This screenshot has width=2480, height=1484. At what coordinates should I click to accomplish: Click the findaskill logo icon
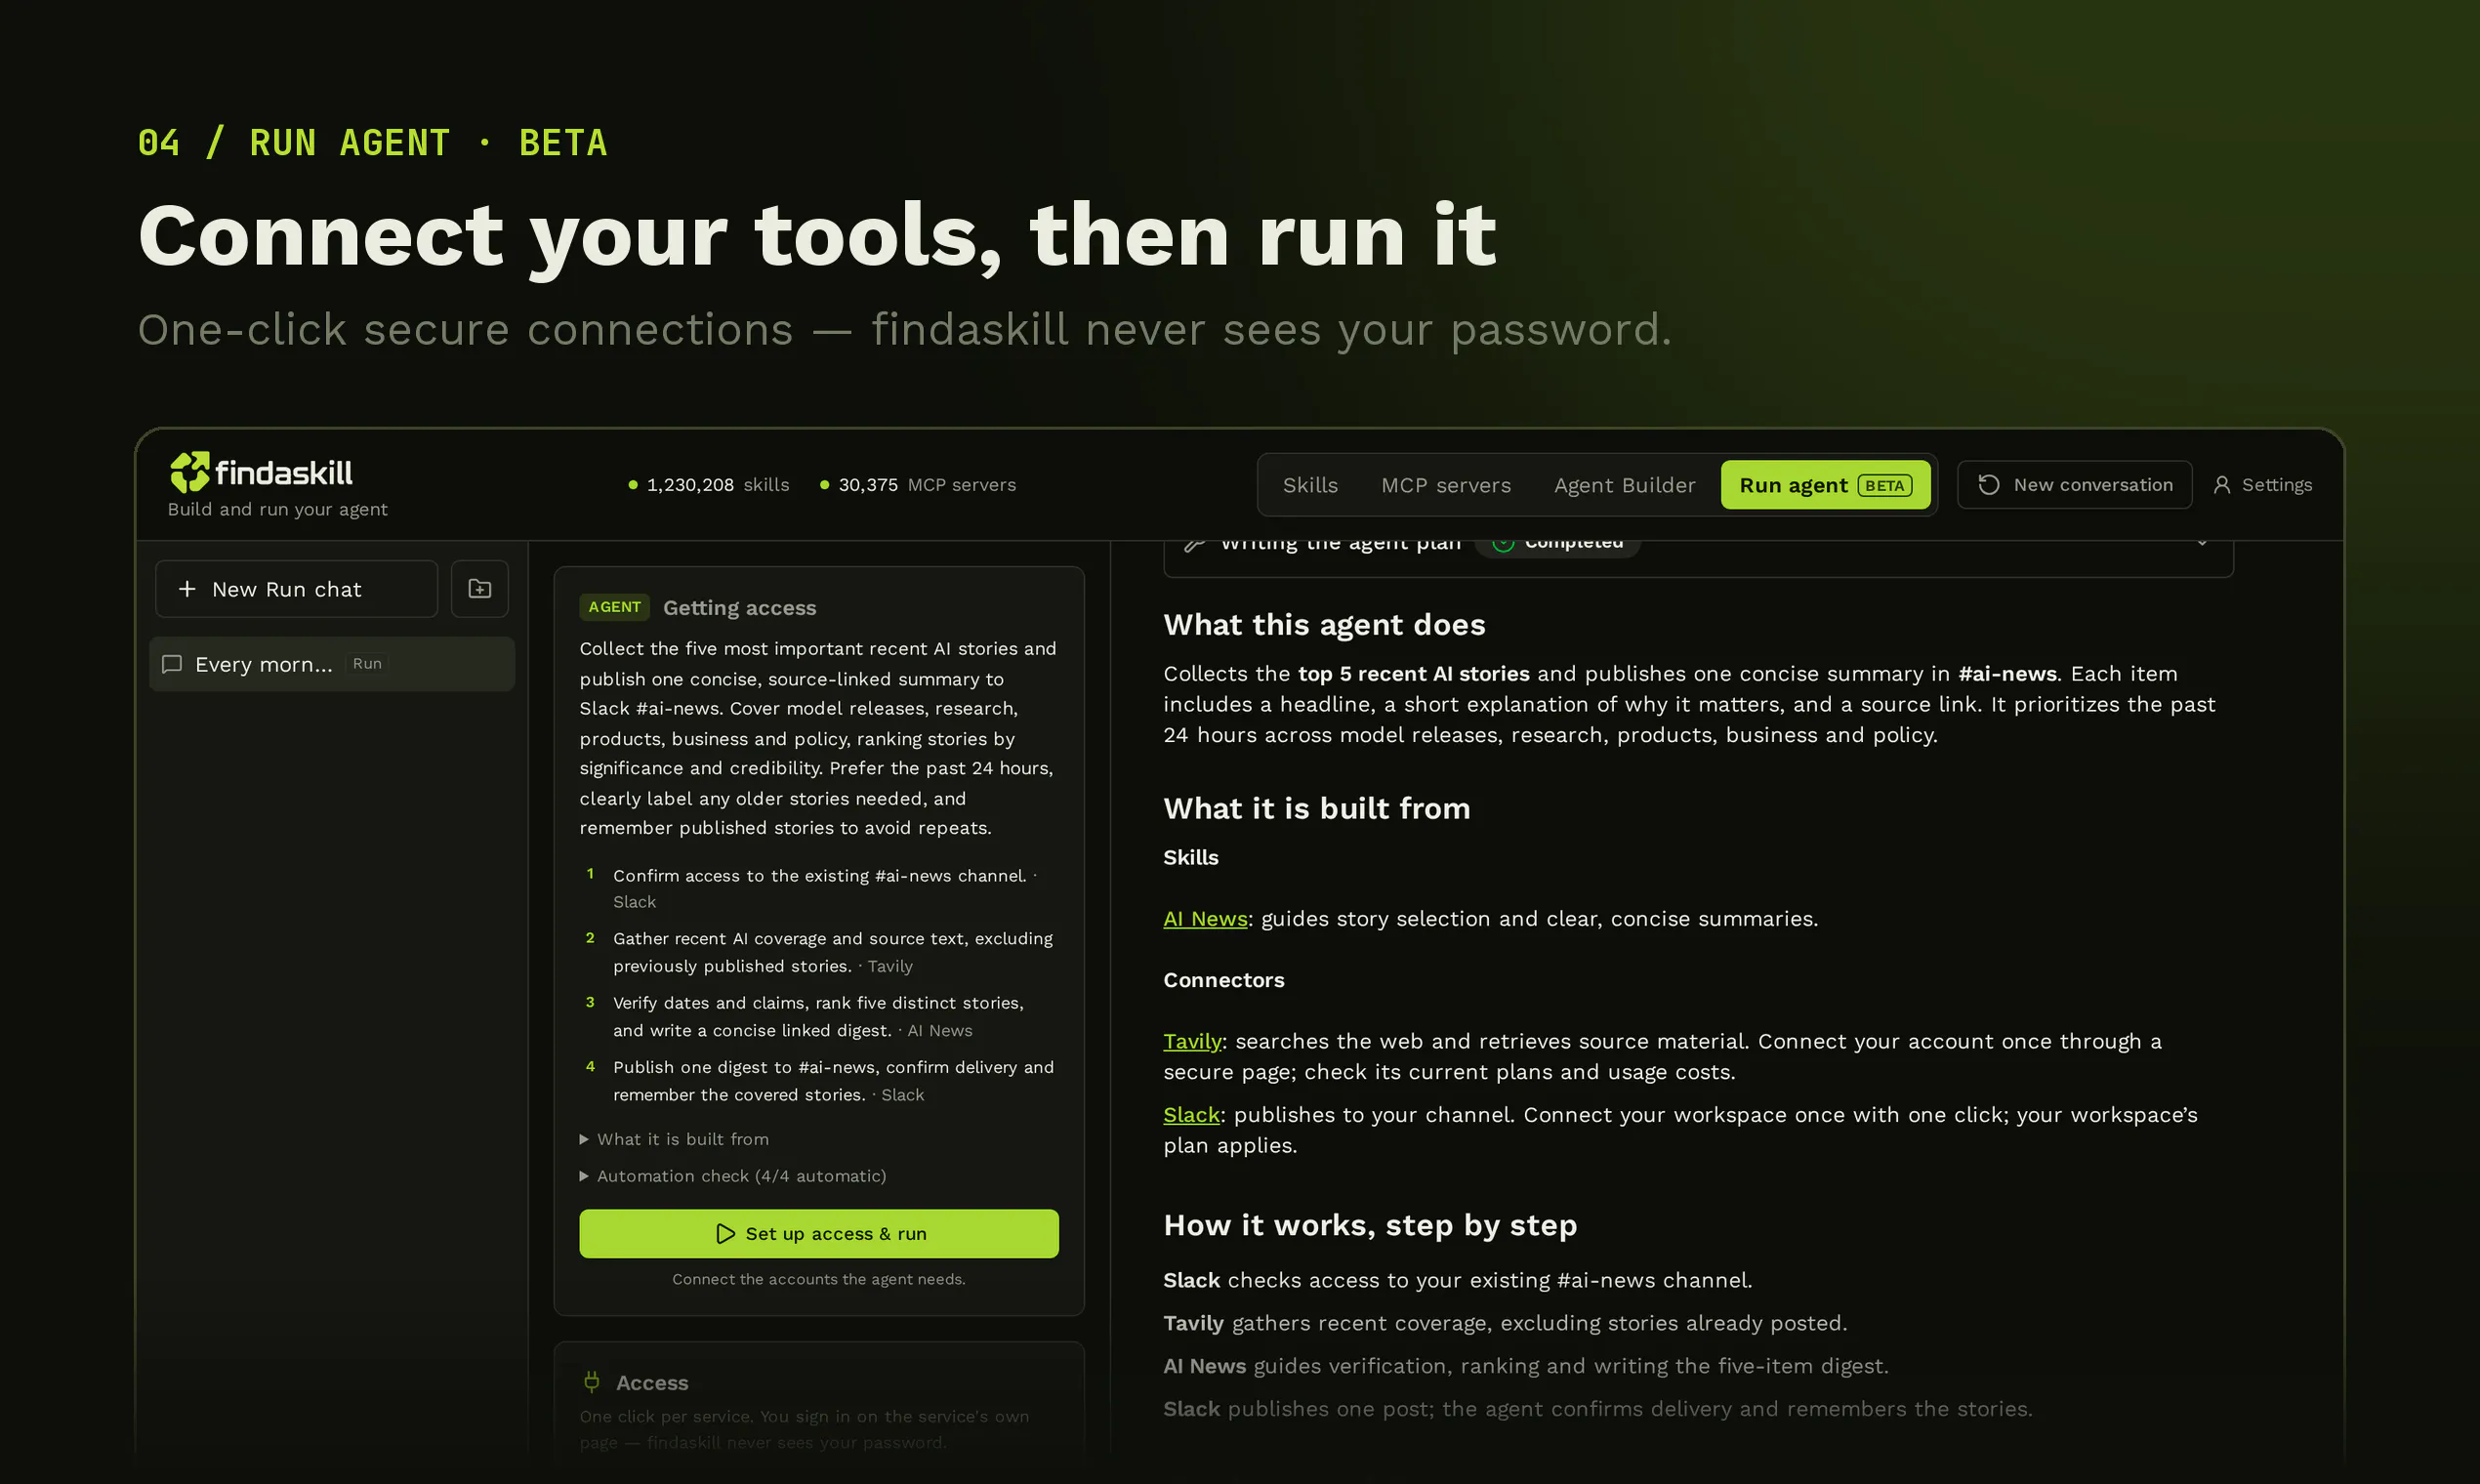coord(189,472)
